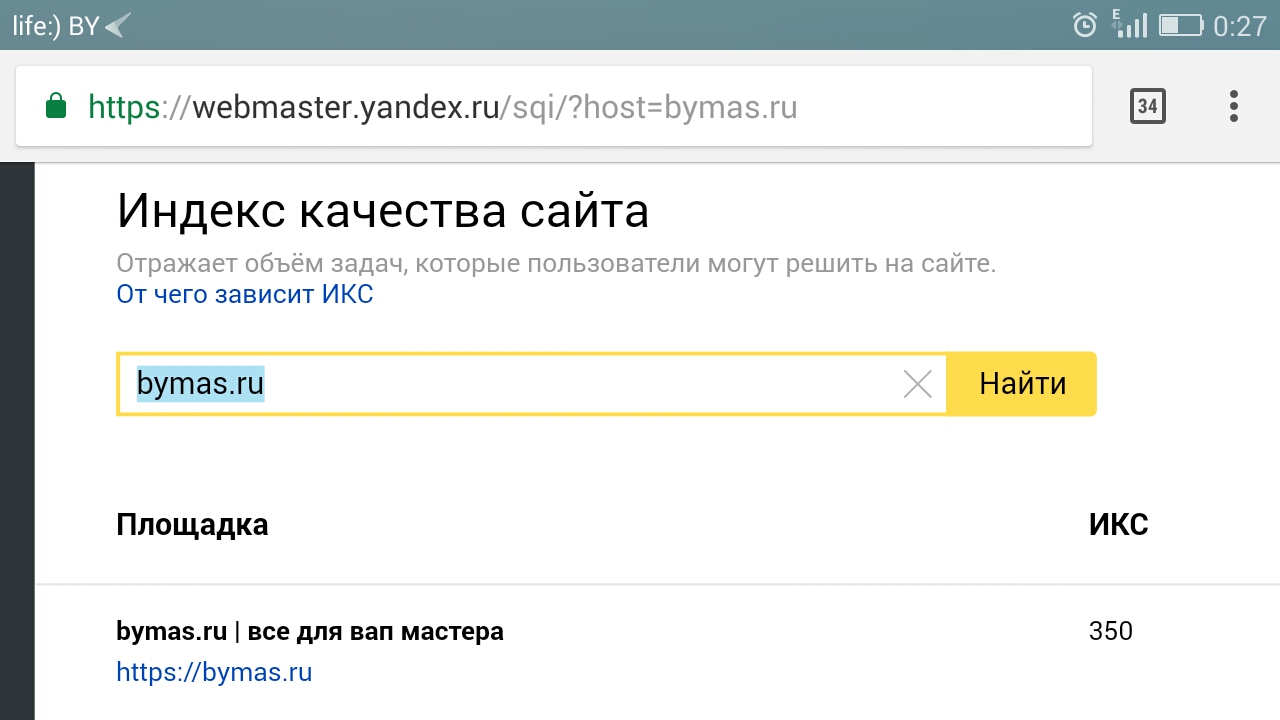Click the Площадка column header
Viewport: 1280px width, 720px height.
[x=192, y=525]
